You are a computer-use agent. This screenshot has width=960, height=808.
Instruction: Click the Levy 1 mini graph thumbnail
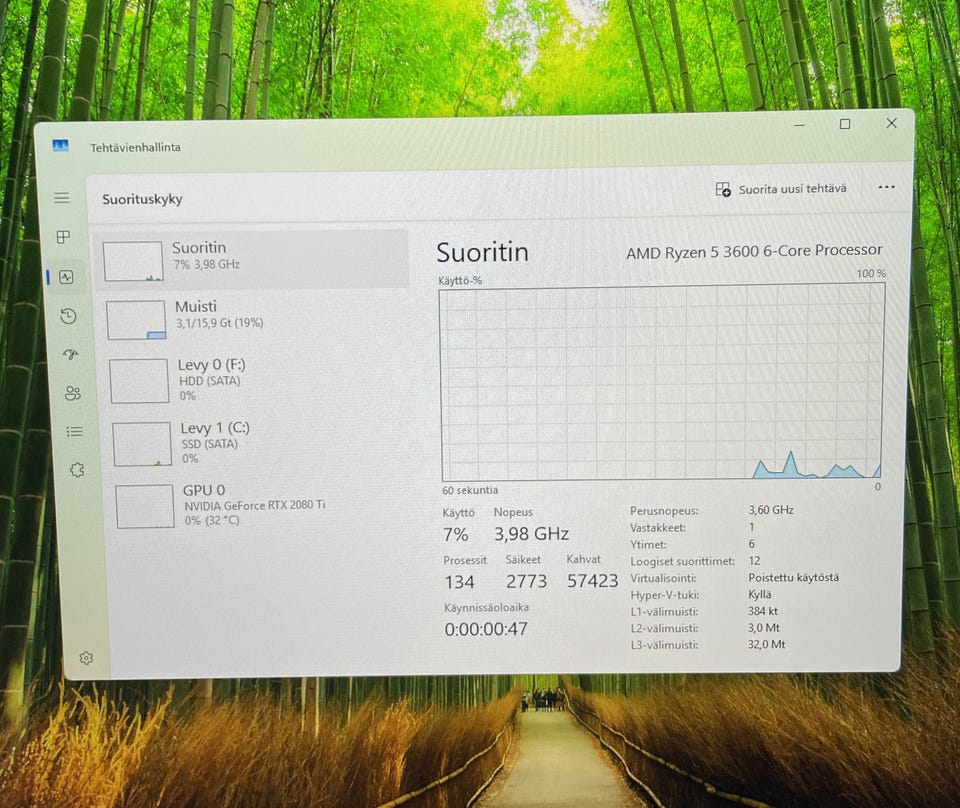(x=142, y=444)
